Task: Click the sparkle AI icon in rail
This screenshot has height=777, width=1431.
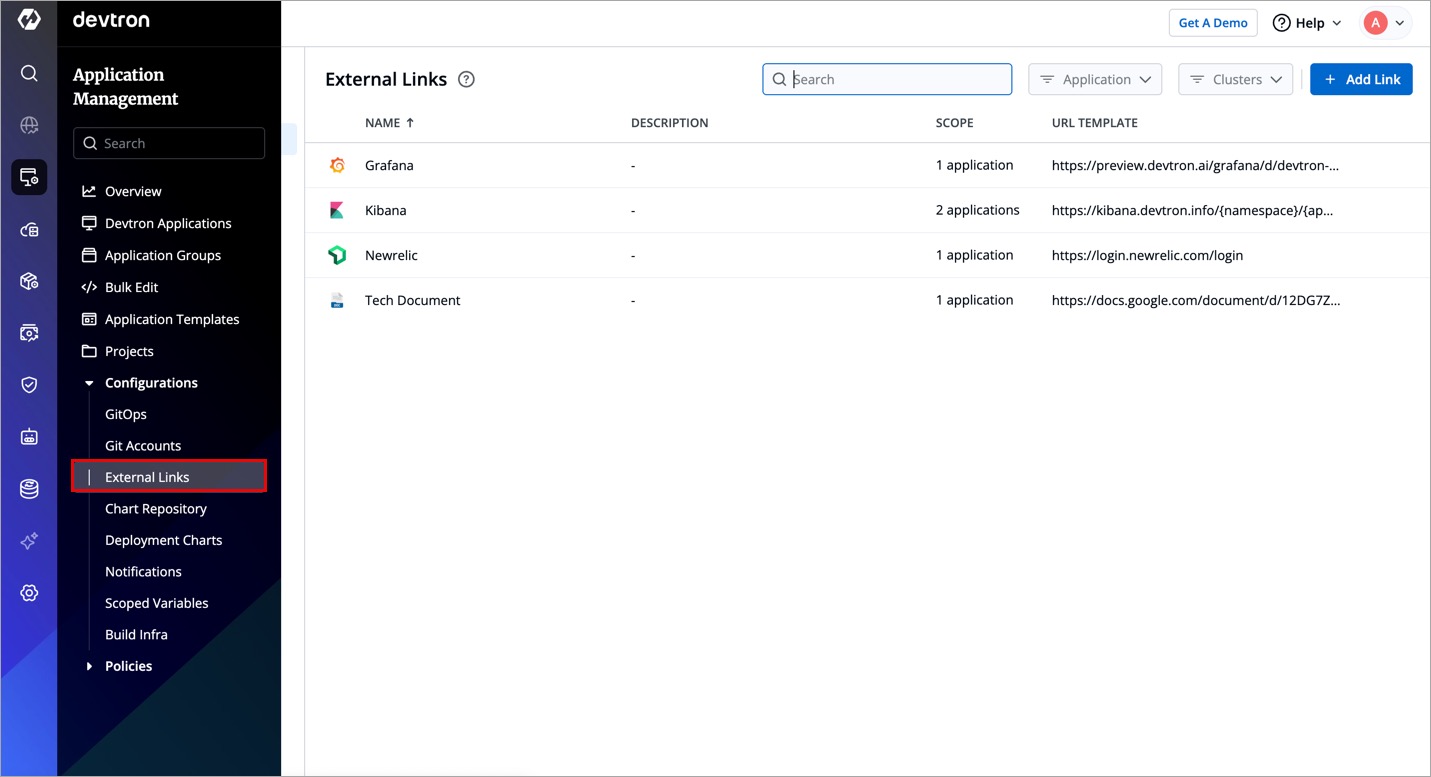Action: (29, 541)
